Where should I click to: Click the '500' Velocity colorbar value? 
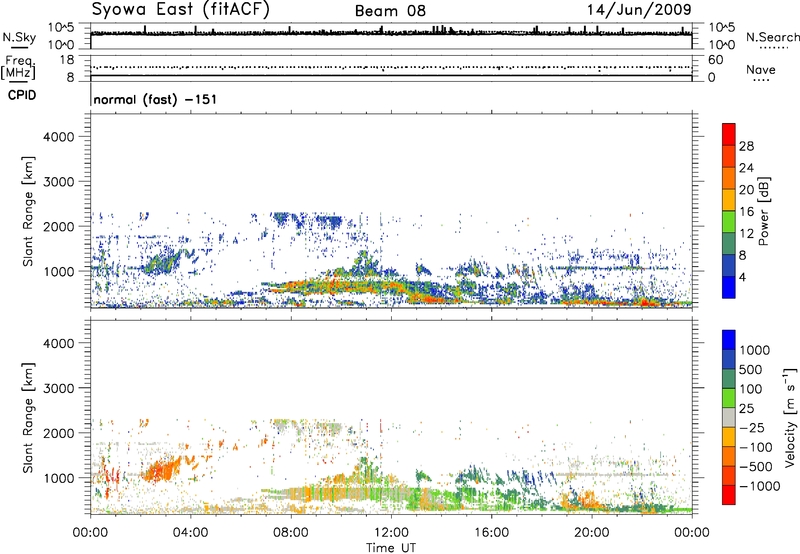[752, 370]
